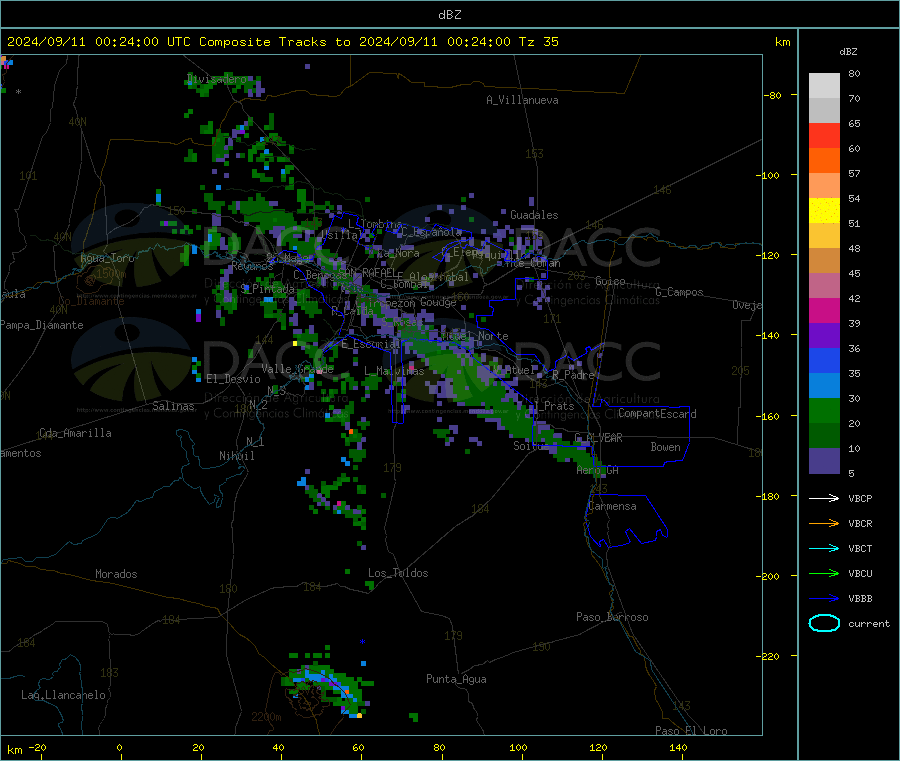Viewport: 900px width, 761px height.
Task: Click the cyan 'current' ellipse legend icon
Action: (824, 623)
